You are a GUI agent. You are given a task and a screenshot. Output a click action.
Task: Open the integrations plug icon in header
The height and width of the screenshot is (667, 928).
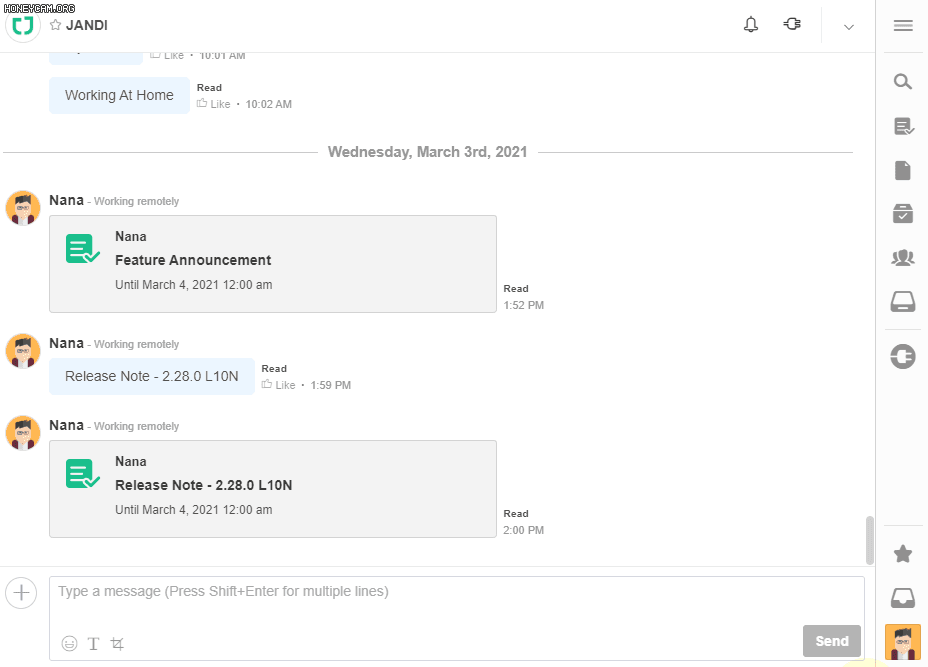(792, 24)
